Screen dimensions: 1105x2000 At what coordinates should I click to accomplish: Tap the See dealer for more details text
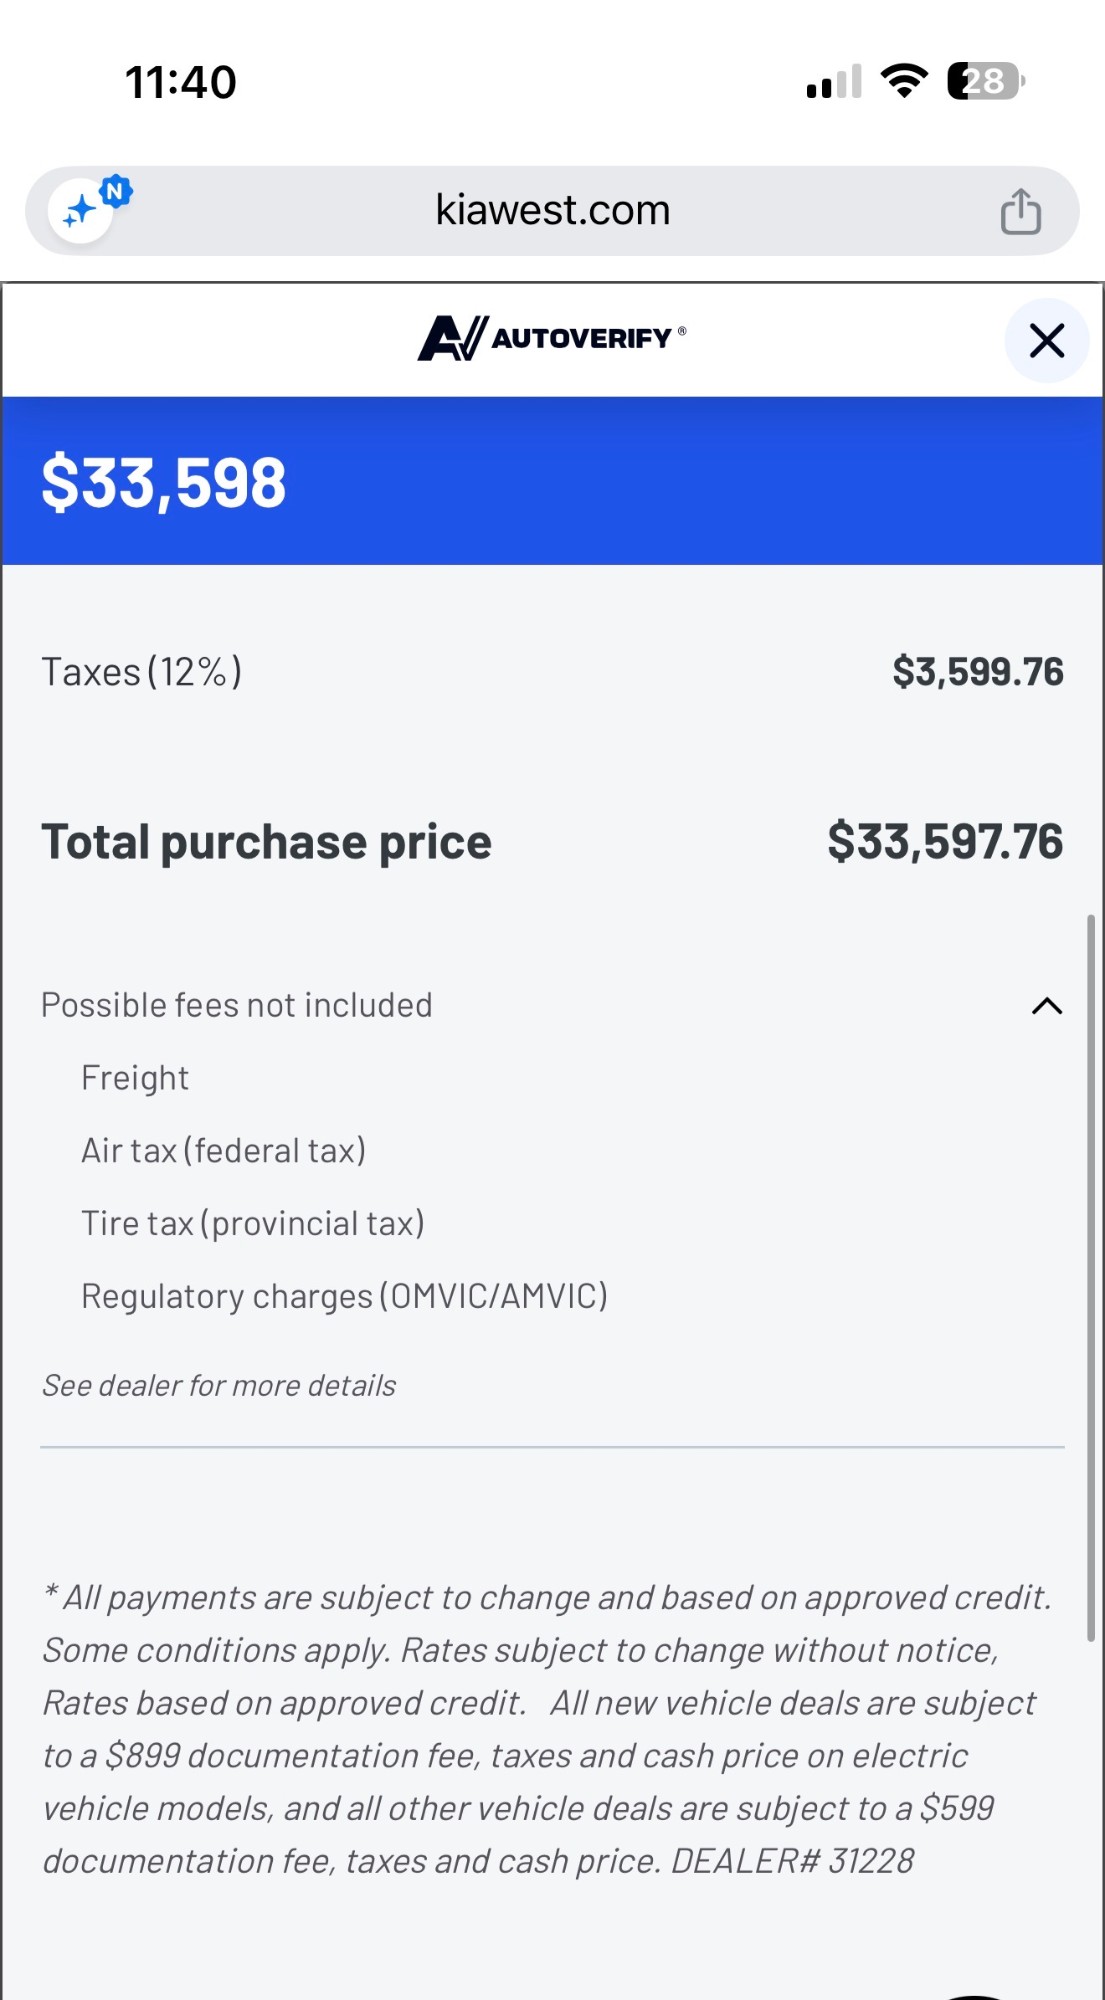(x=219, y=1386)
